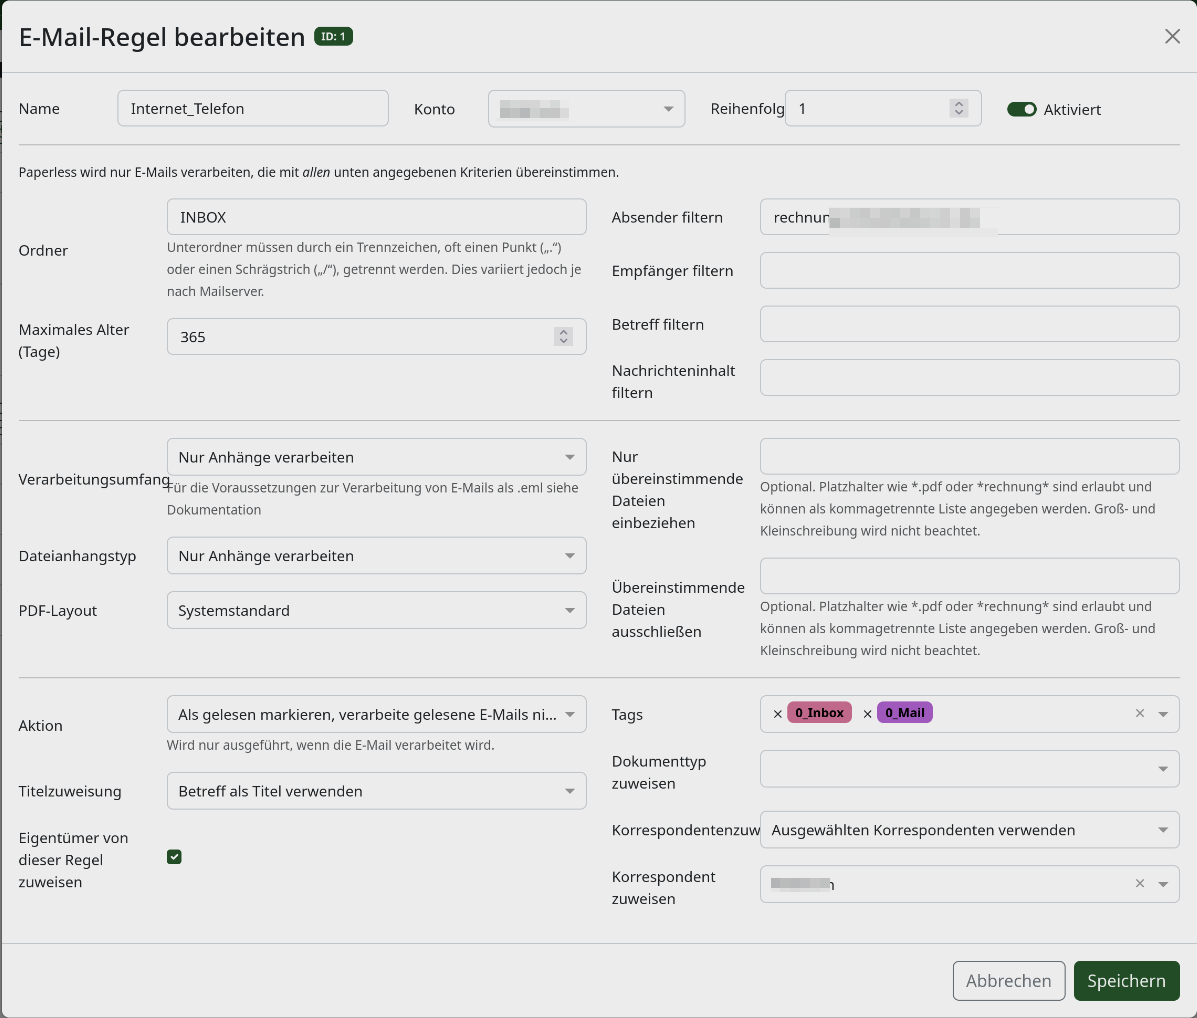Screen dimensions: 1197x1018
Task: Click the Abbrechen button
Action: [x=1008, y=981]
